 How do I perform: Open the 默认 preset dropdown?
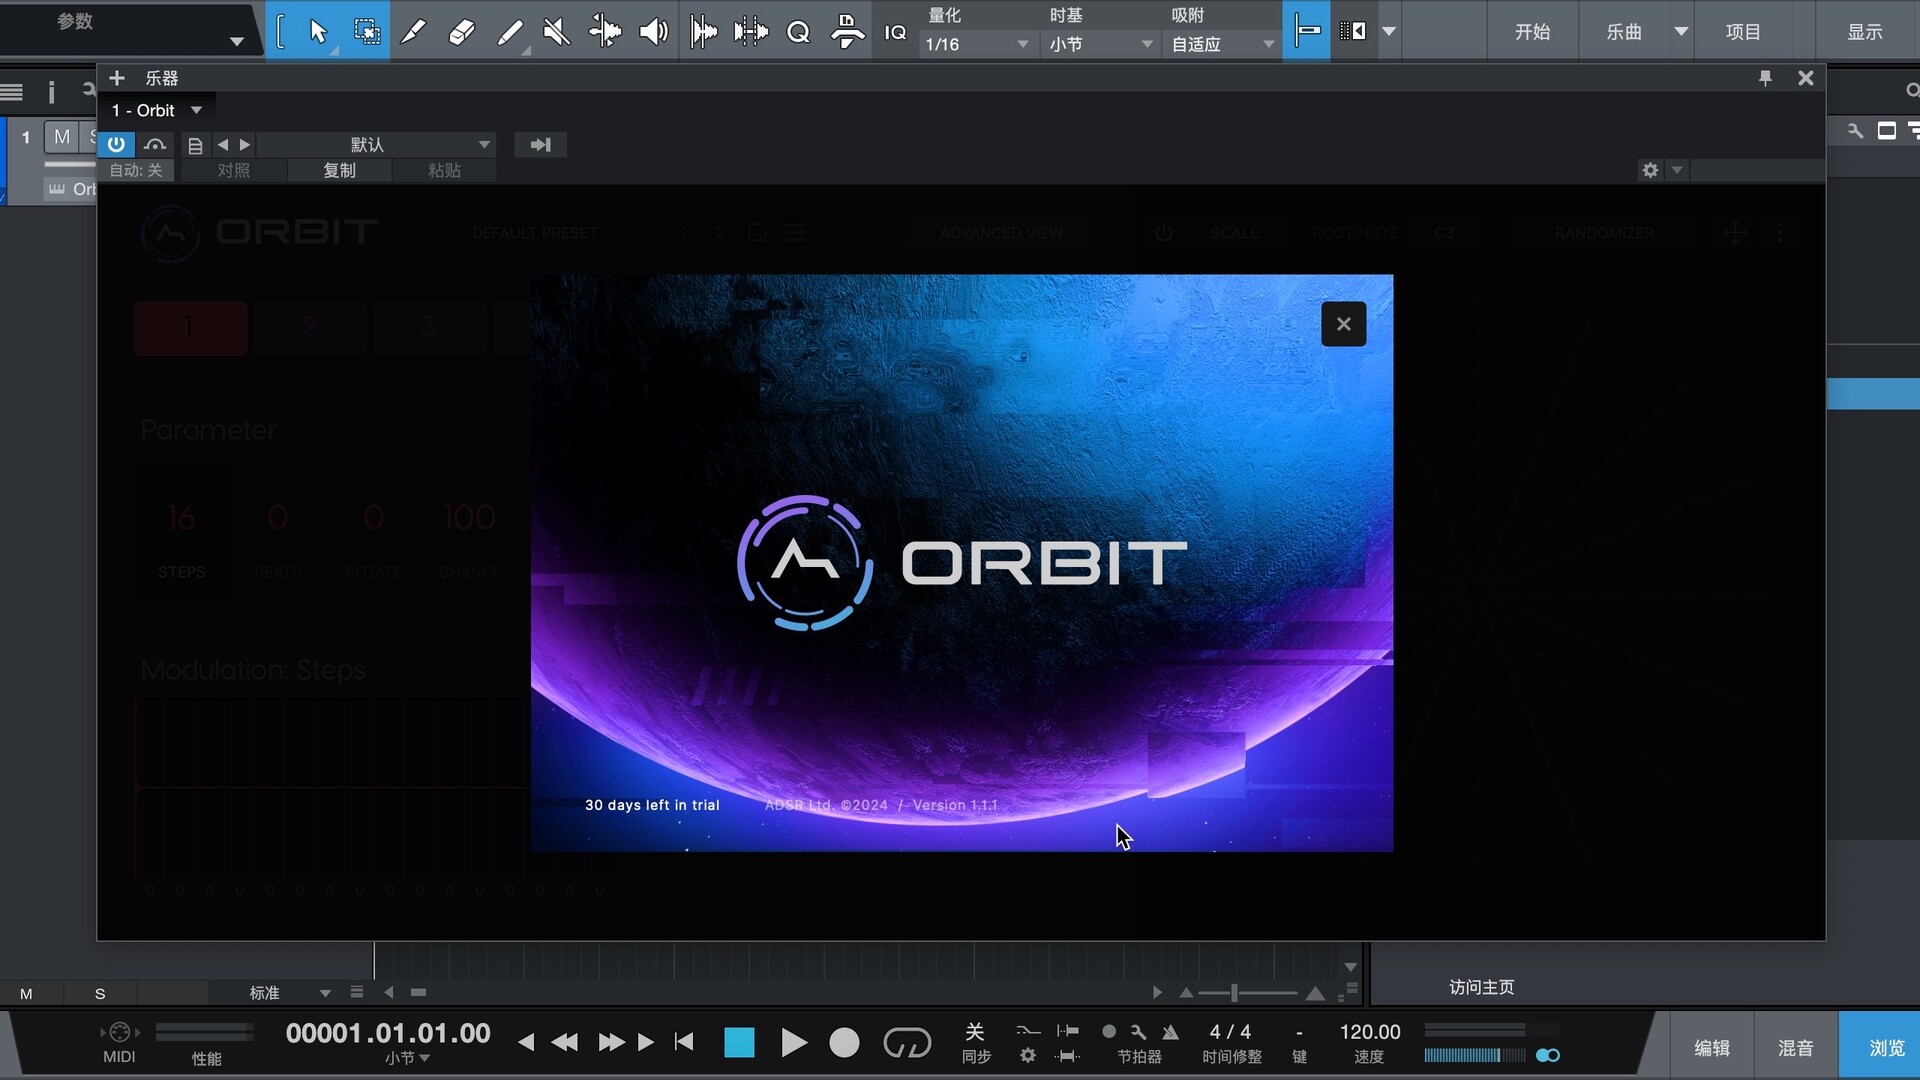pyautogui.click(x=376, y=144)
